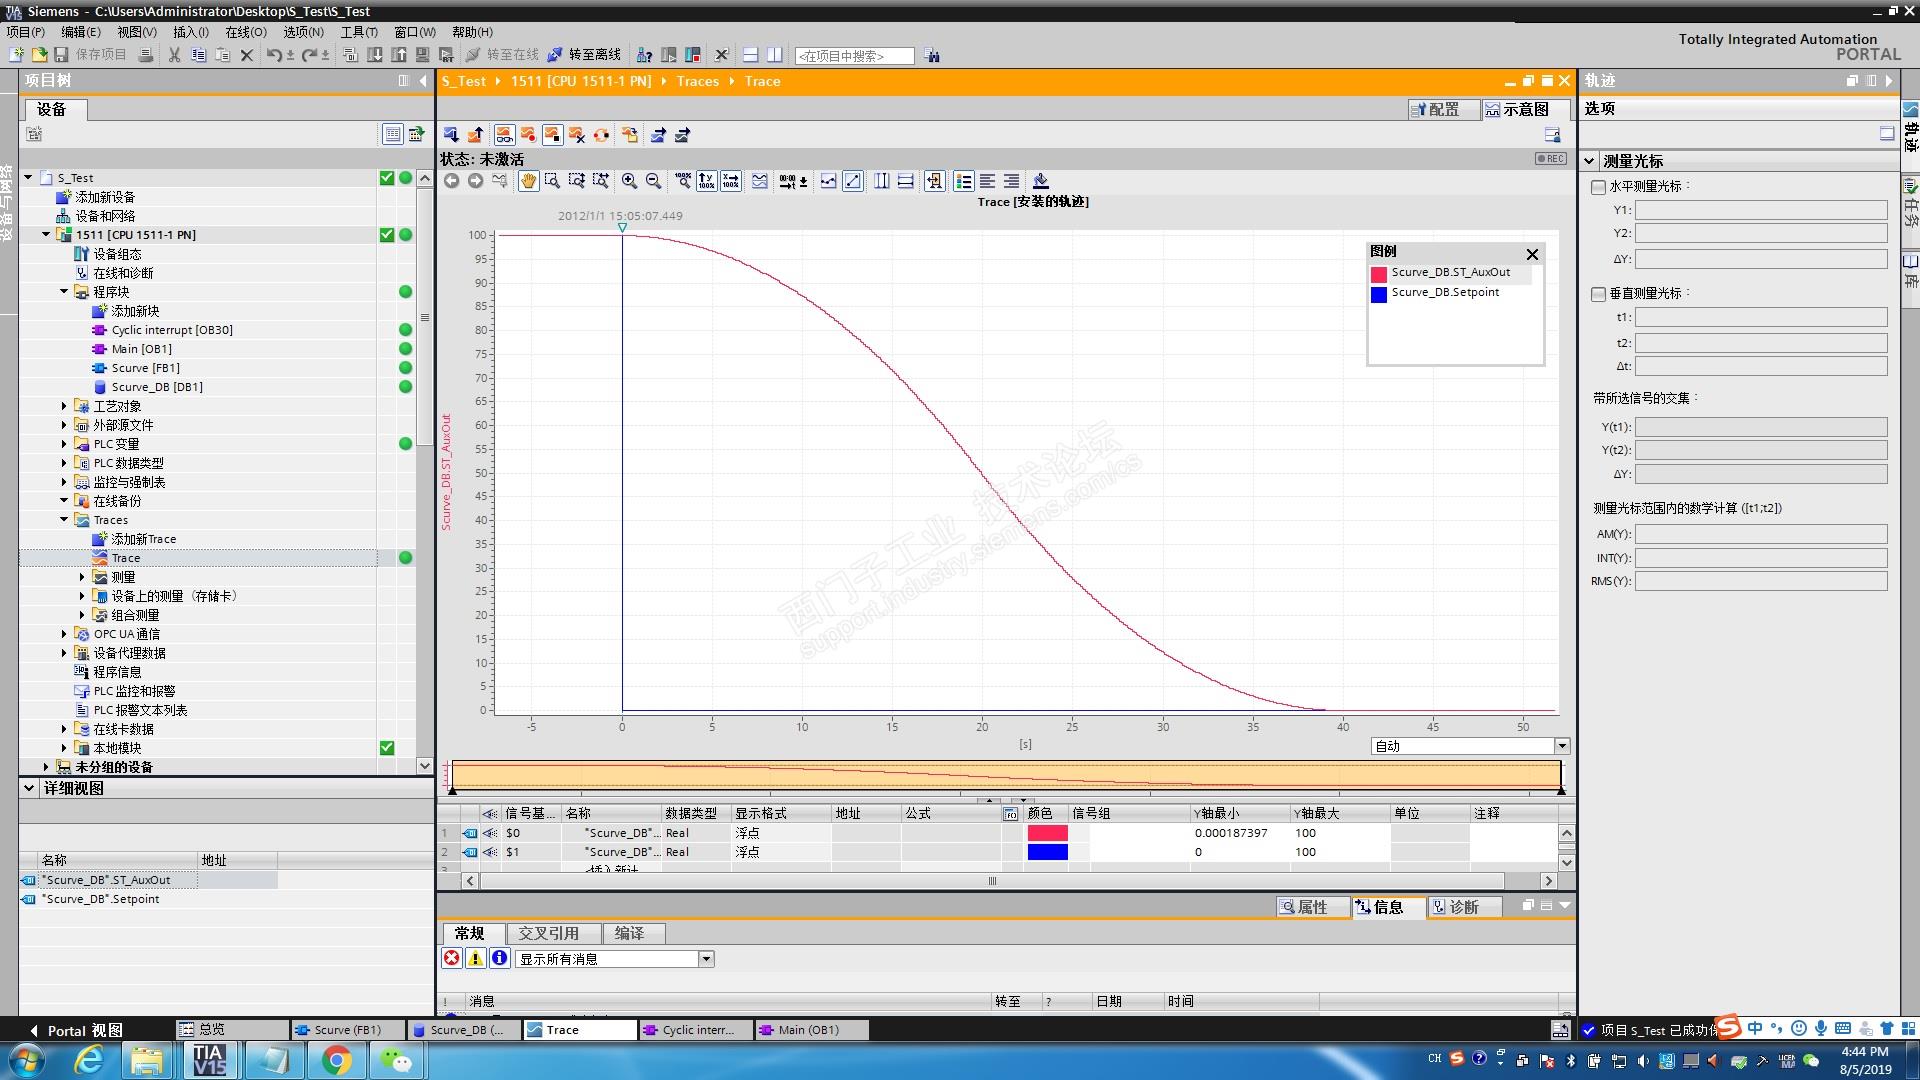This screenshot has width=1920, height=1080.
Task: Select the hand pan tool in trace toolbar
Action: point(528,181)
